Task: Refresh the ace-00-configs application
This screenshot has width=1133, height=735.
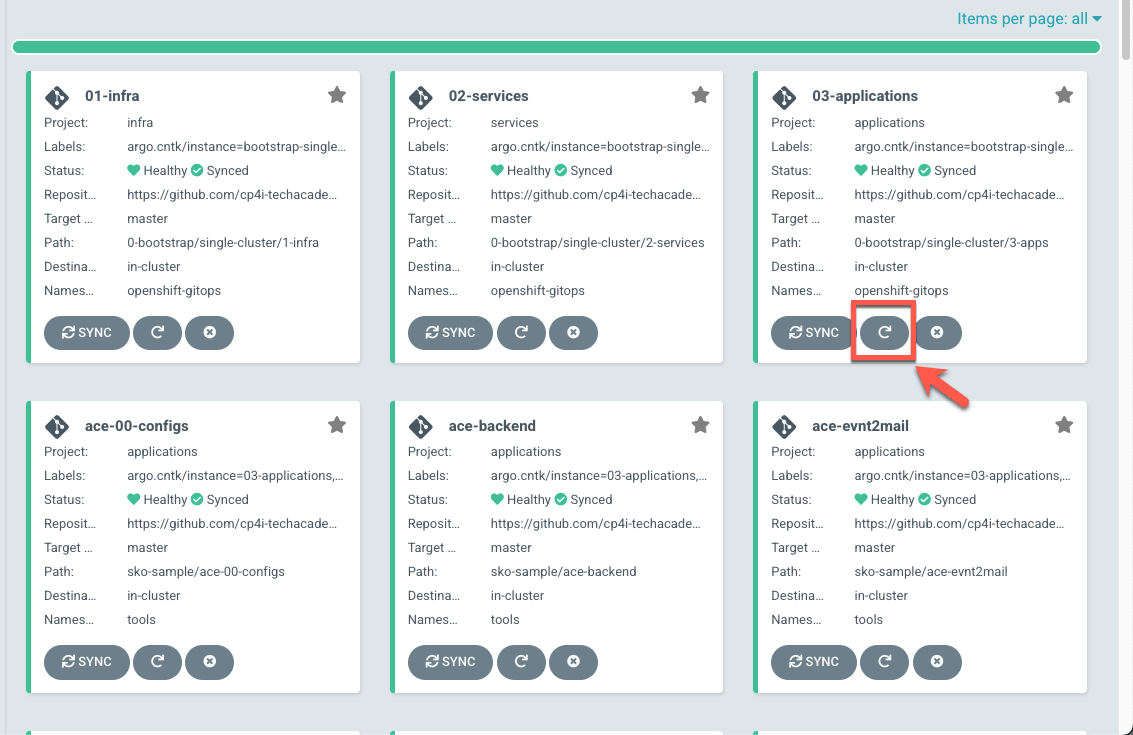Action: click(x=157, y=661)
